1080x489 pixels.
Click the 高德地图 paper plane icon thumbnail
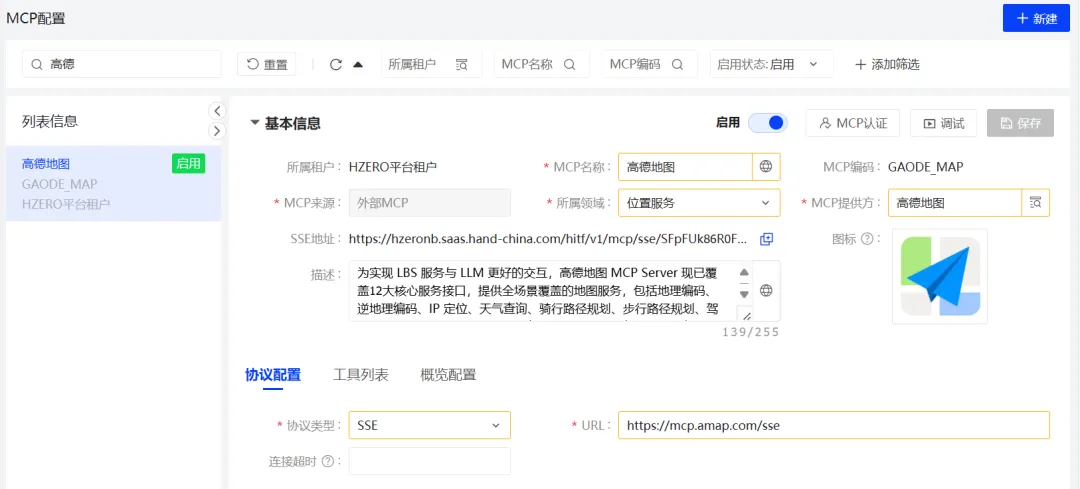(x=940, y=276)
